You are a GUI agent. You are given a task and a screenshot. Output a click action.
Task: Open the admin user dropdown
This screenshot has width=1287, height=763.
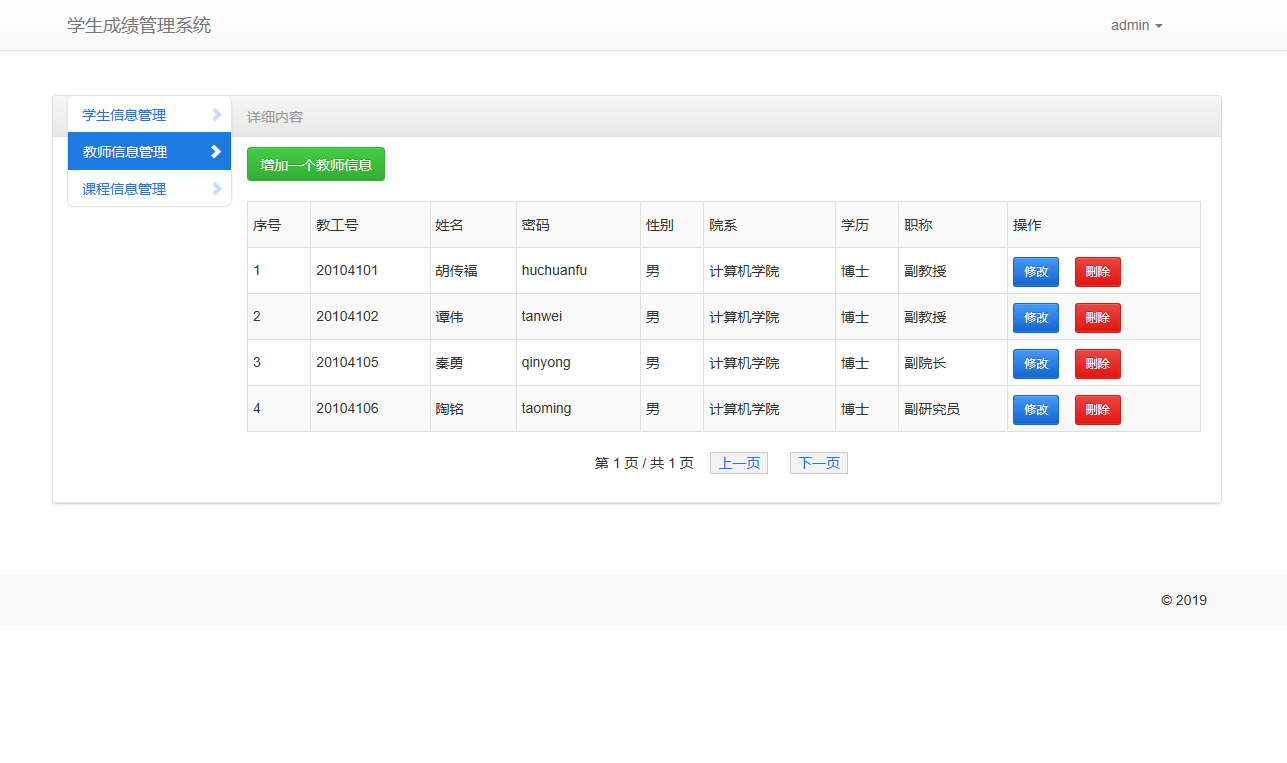[1136, 25]
